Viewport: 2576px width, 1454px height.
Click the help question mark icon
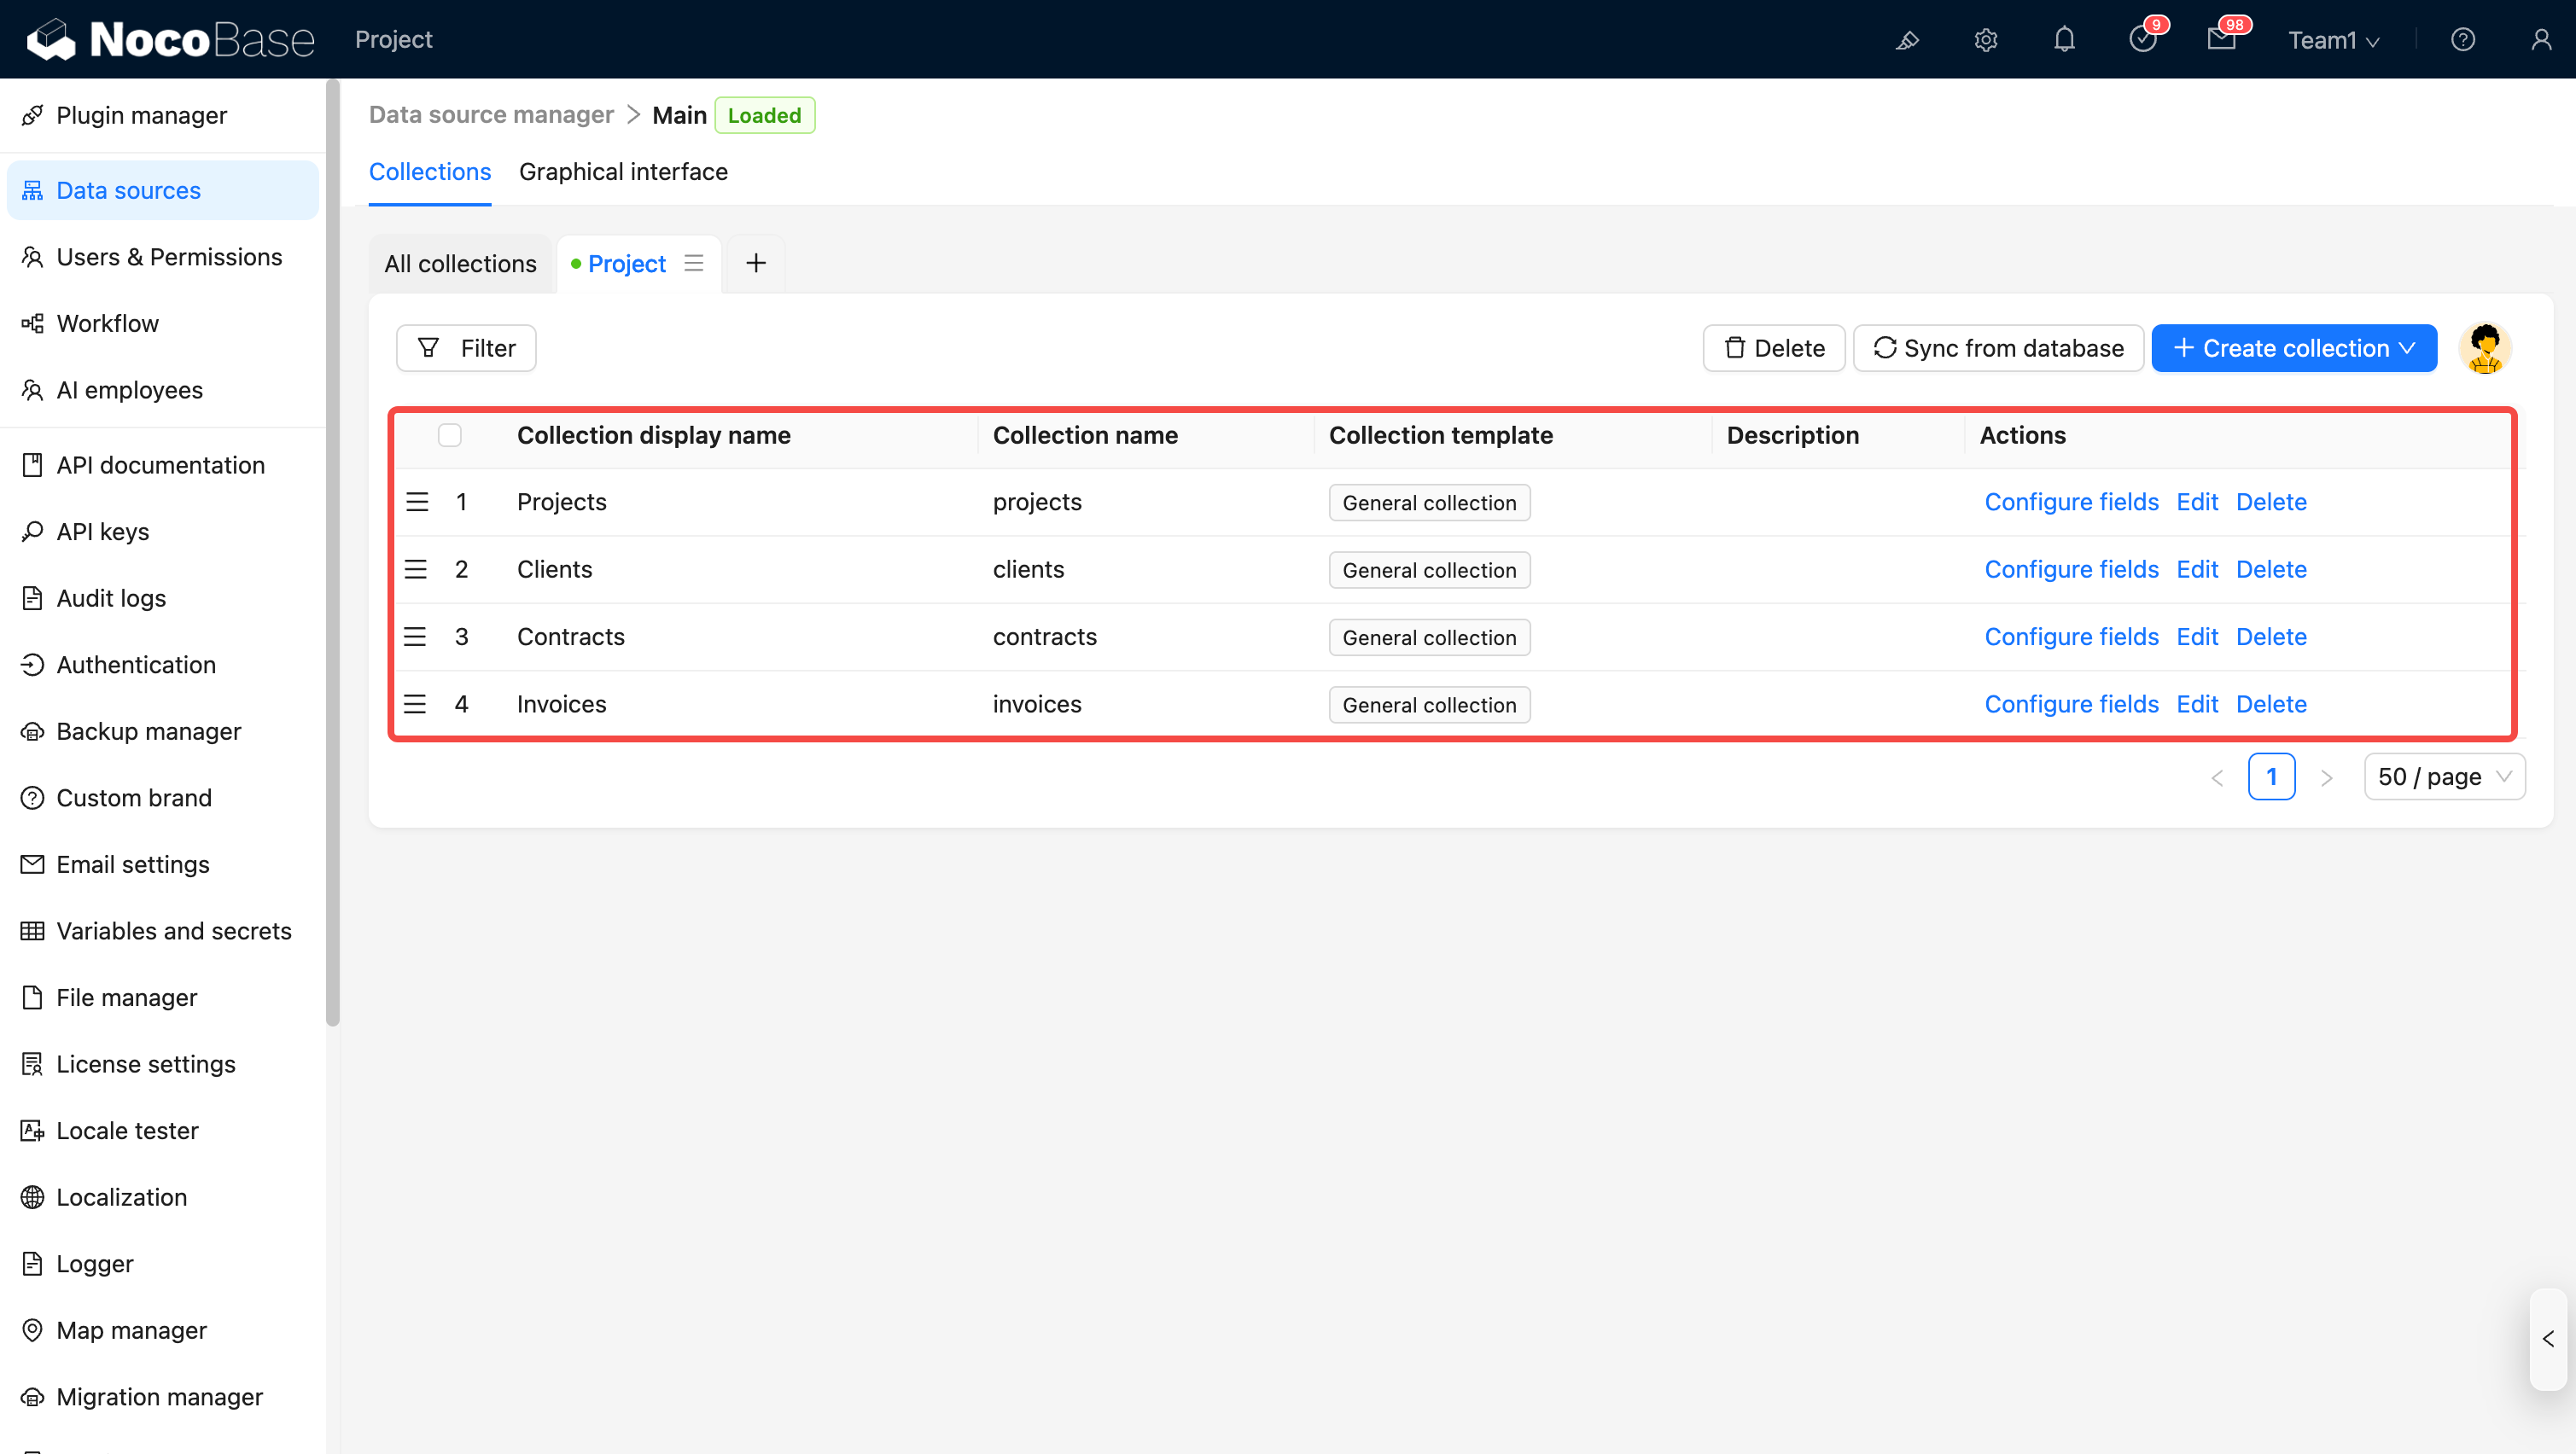(x=2462, y=40)
